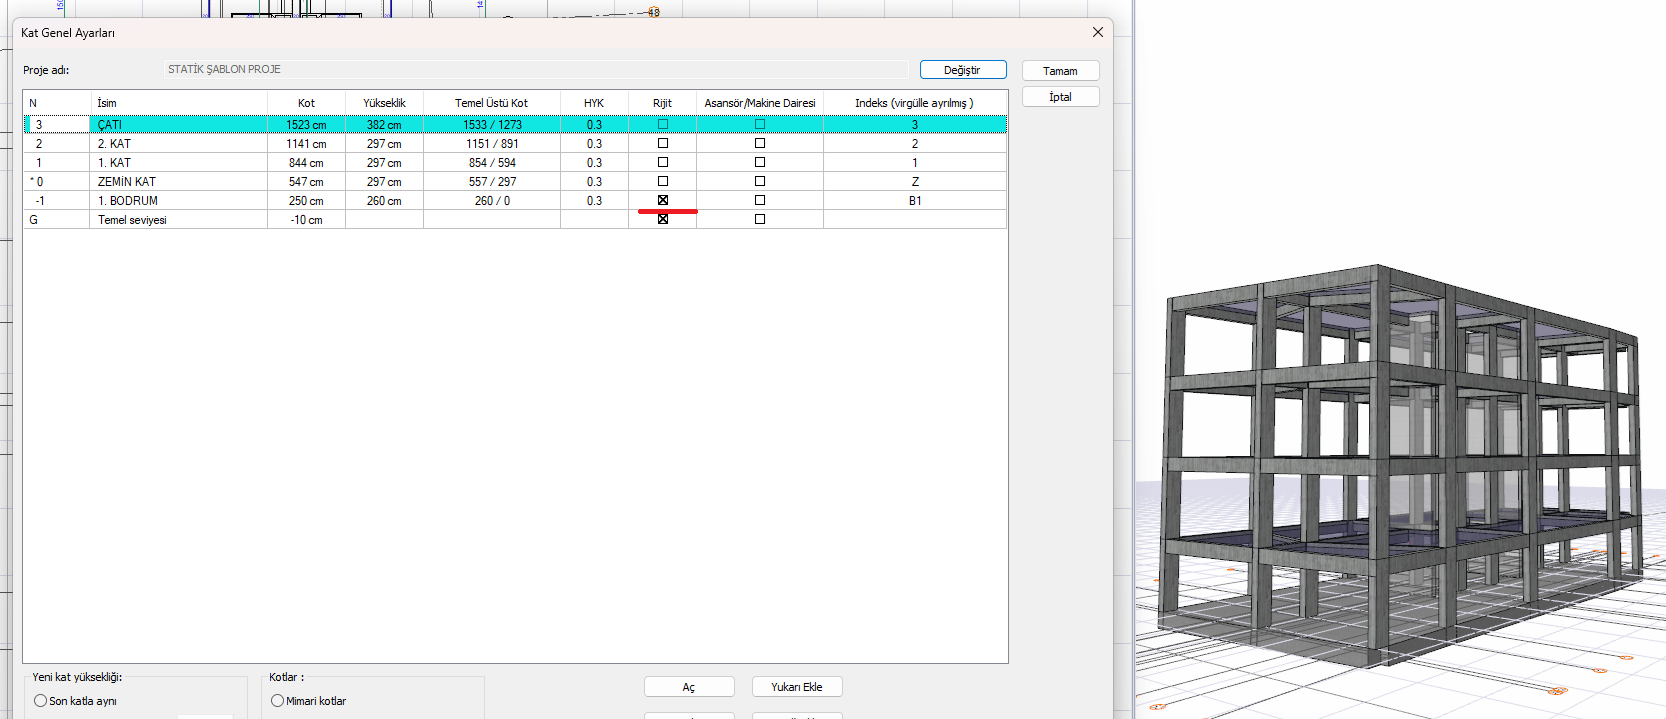
Task: Select the Temel seviyesi name cell
Action: pos(179,220)
